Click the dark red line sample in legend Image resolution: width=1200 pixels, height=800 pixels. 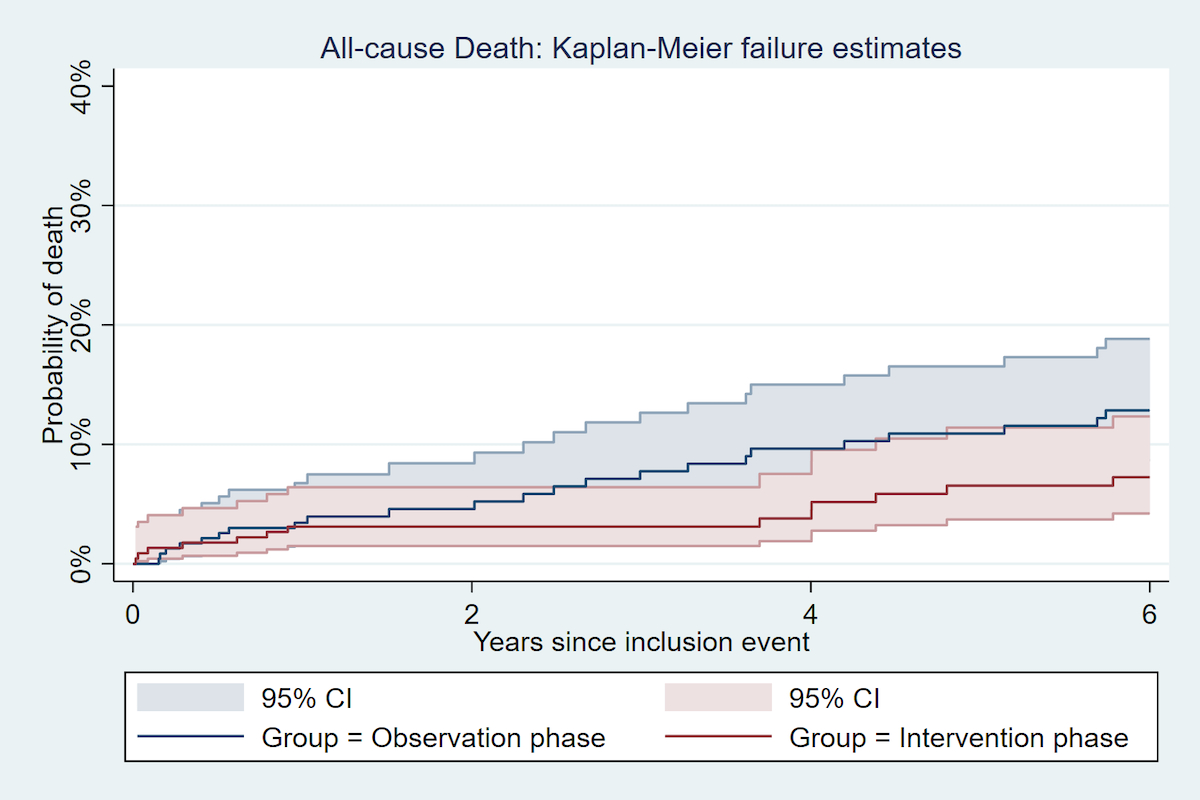(x=718, y=738)
